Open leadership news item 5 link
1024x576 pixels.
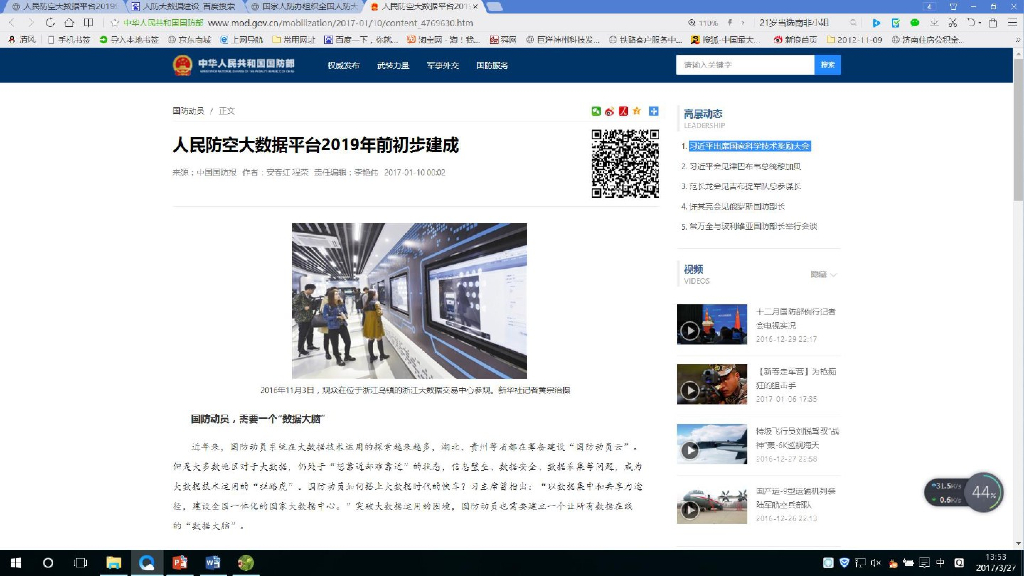752,227
